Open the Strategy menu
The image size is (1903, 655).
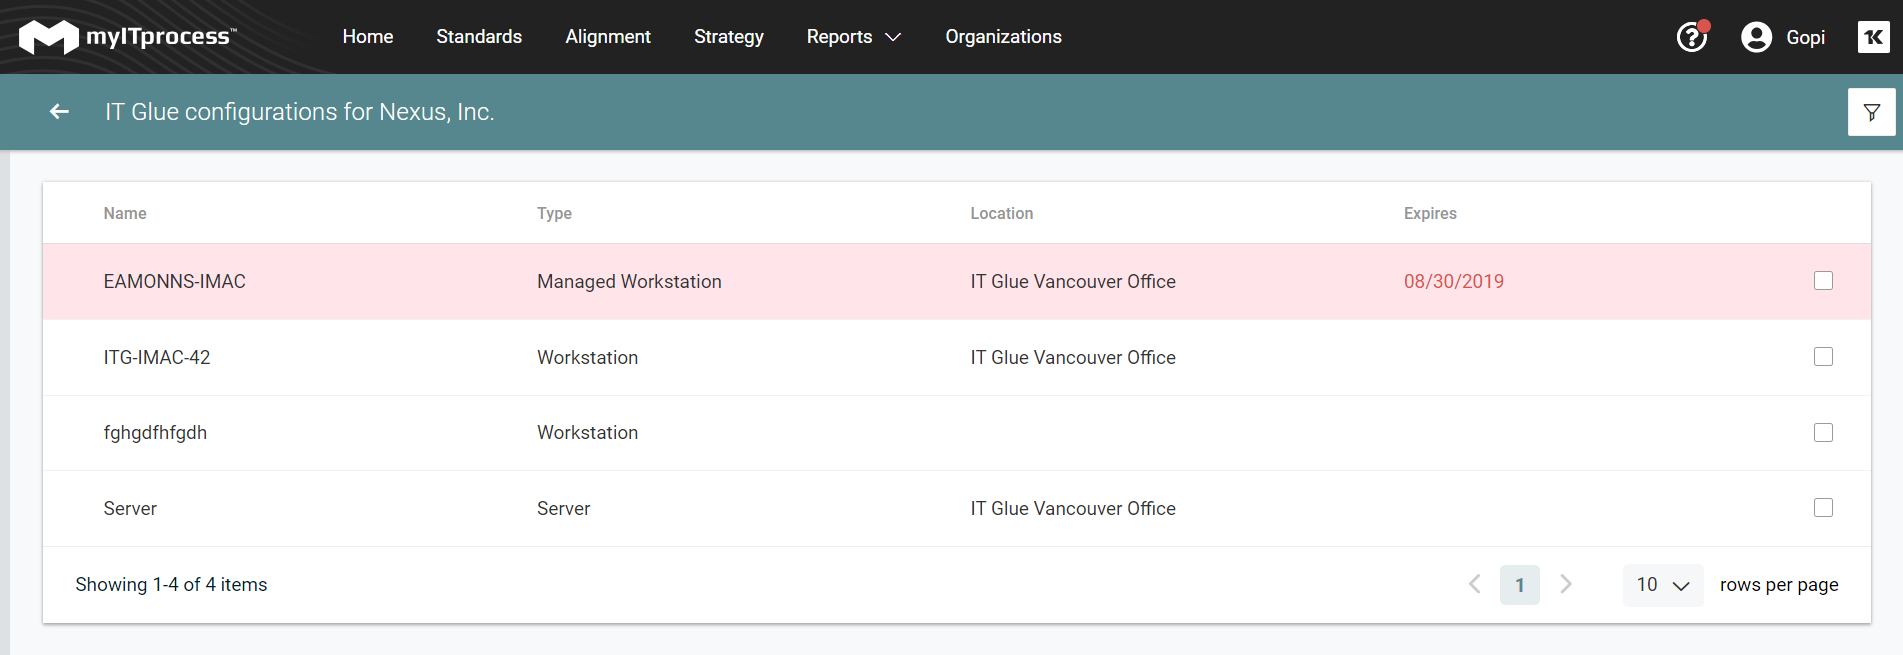click(729, 37)
